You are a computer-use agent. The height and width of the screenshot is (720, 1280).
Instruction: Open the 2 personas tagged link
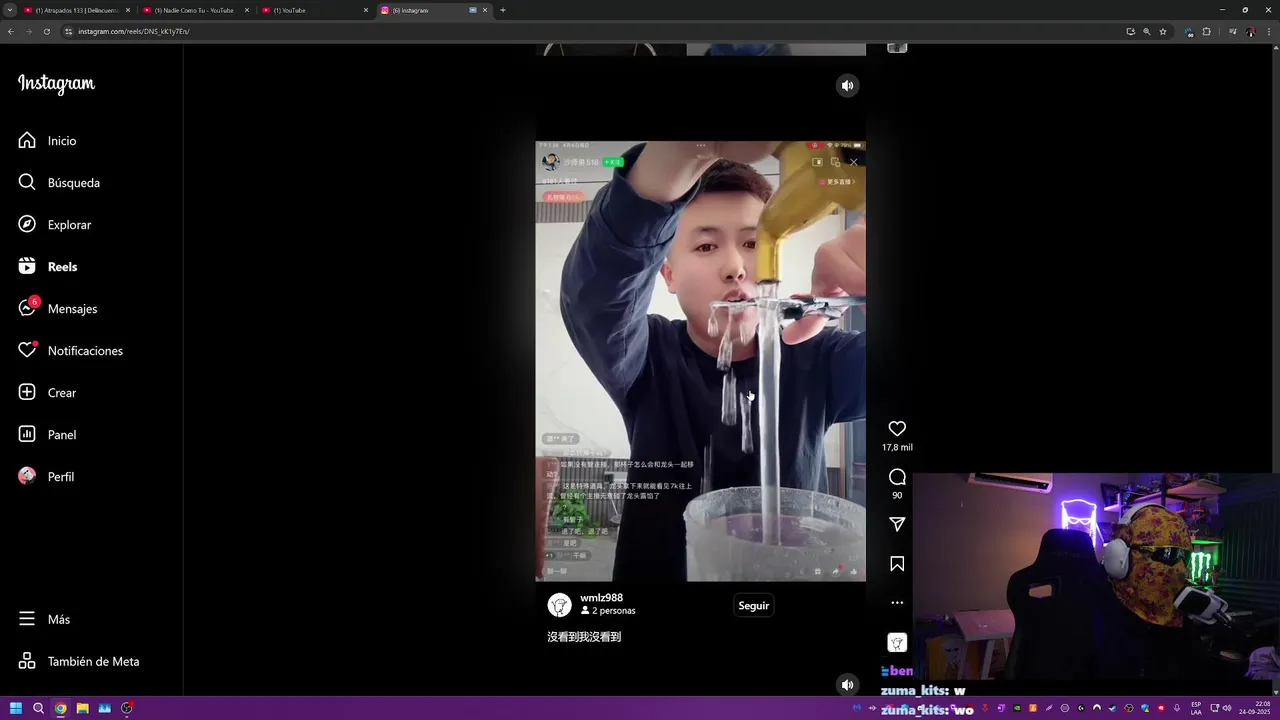608,611
